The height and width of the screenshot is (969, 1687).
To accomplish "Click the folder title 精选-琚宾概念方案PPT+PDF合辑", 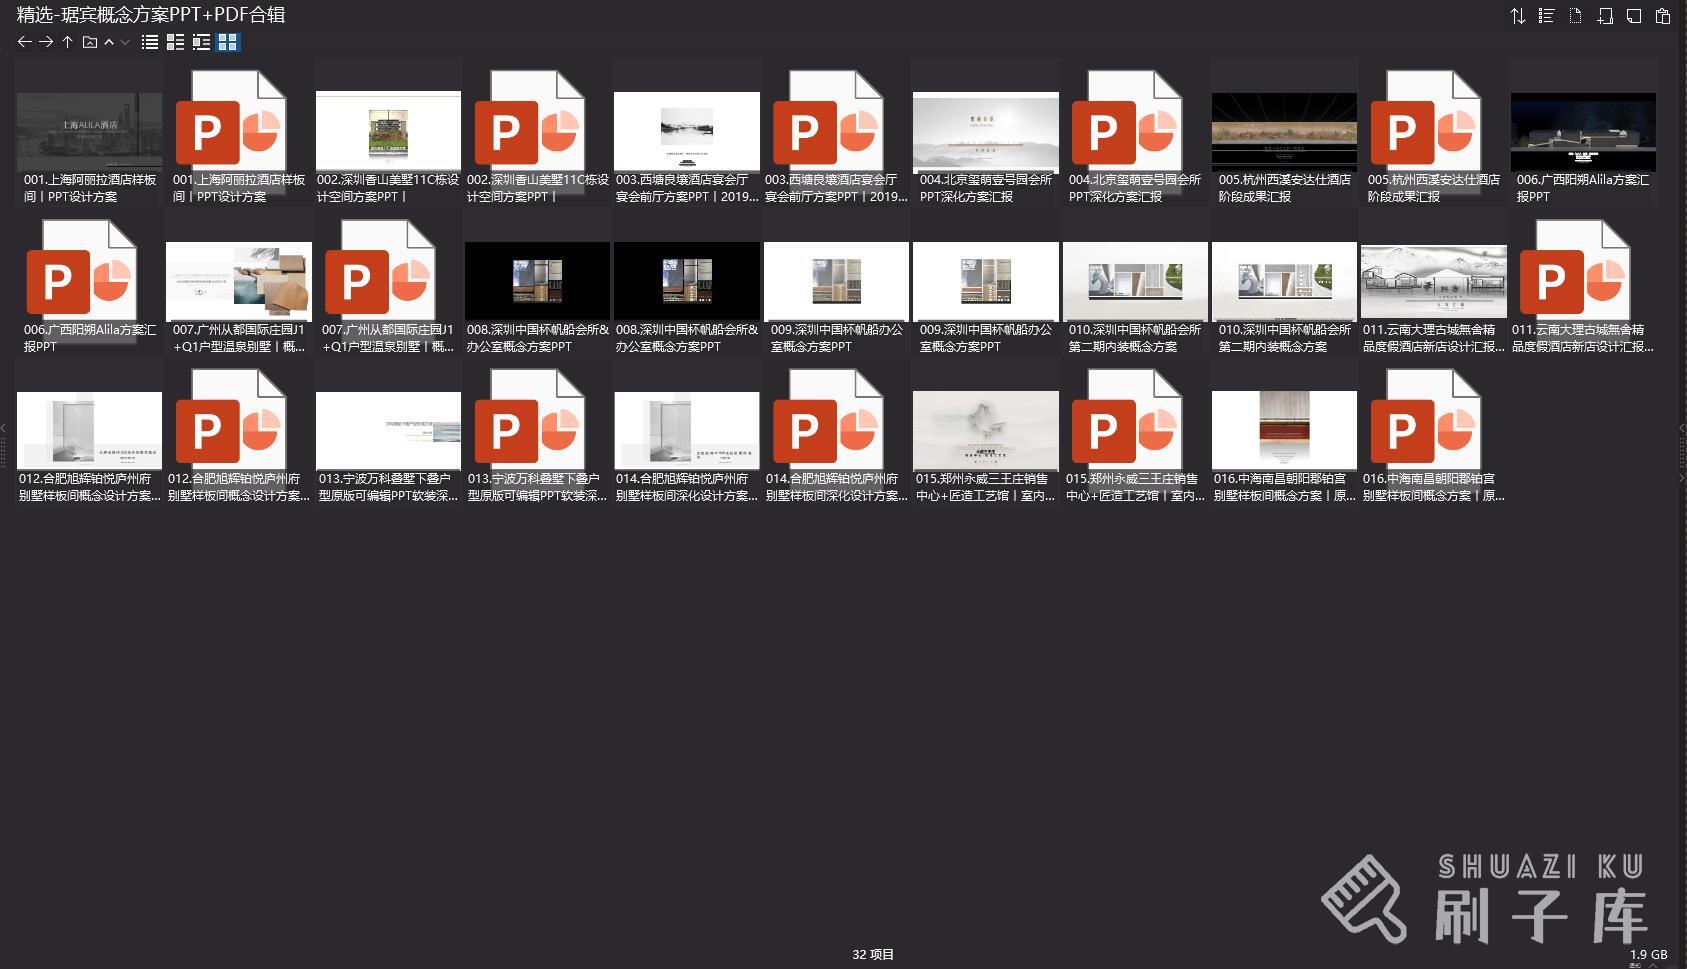I will (151, 15).
